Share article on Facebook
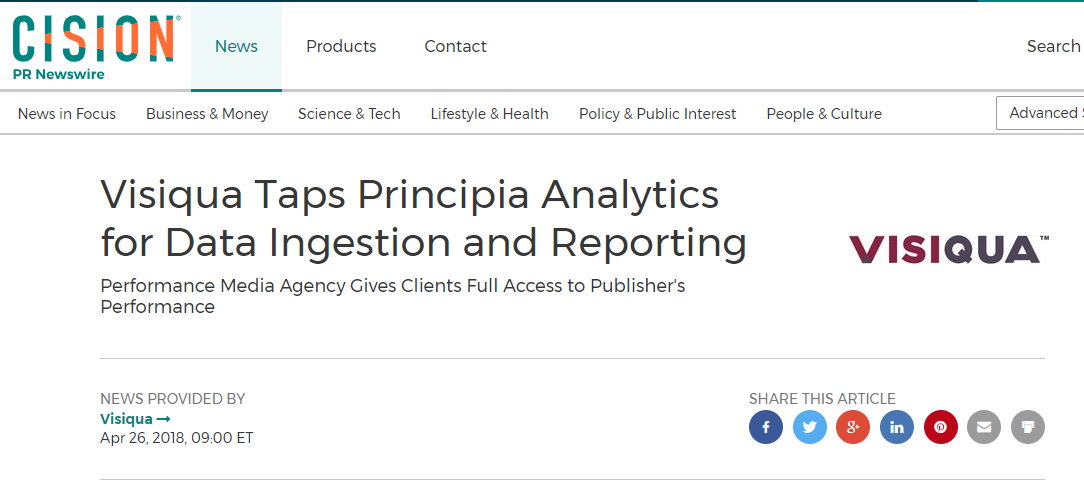Viewport: 1084px width, 481px height. point(766,428)
